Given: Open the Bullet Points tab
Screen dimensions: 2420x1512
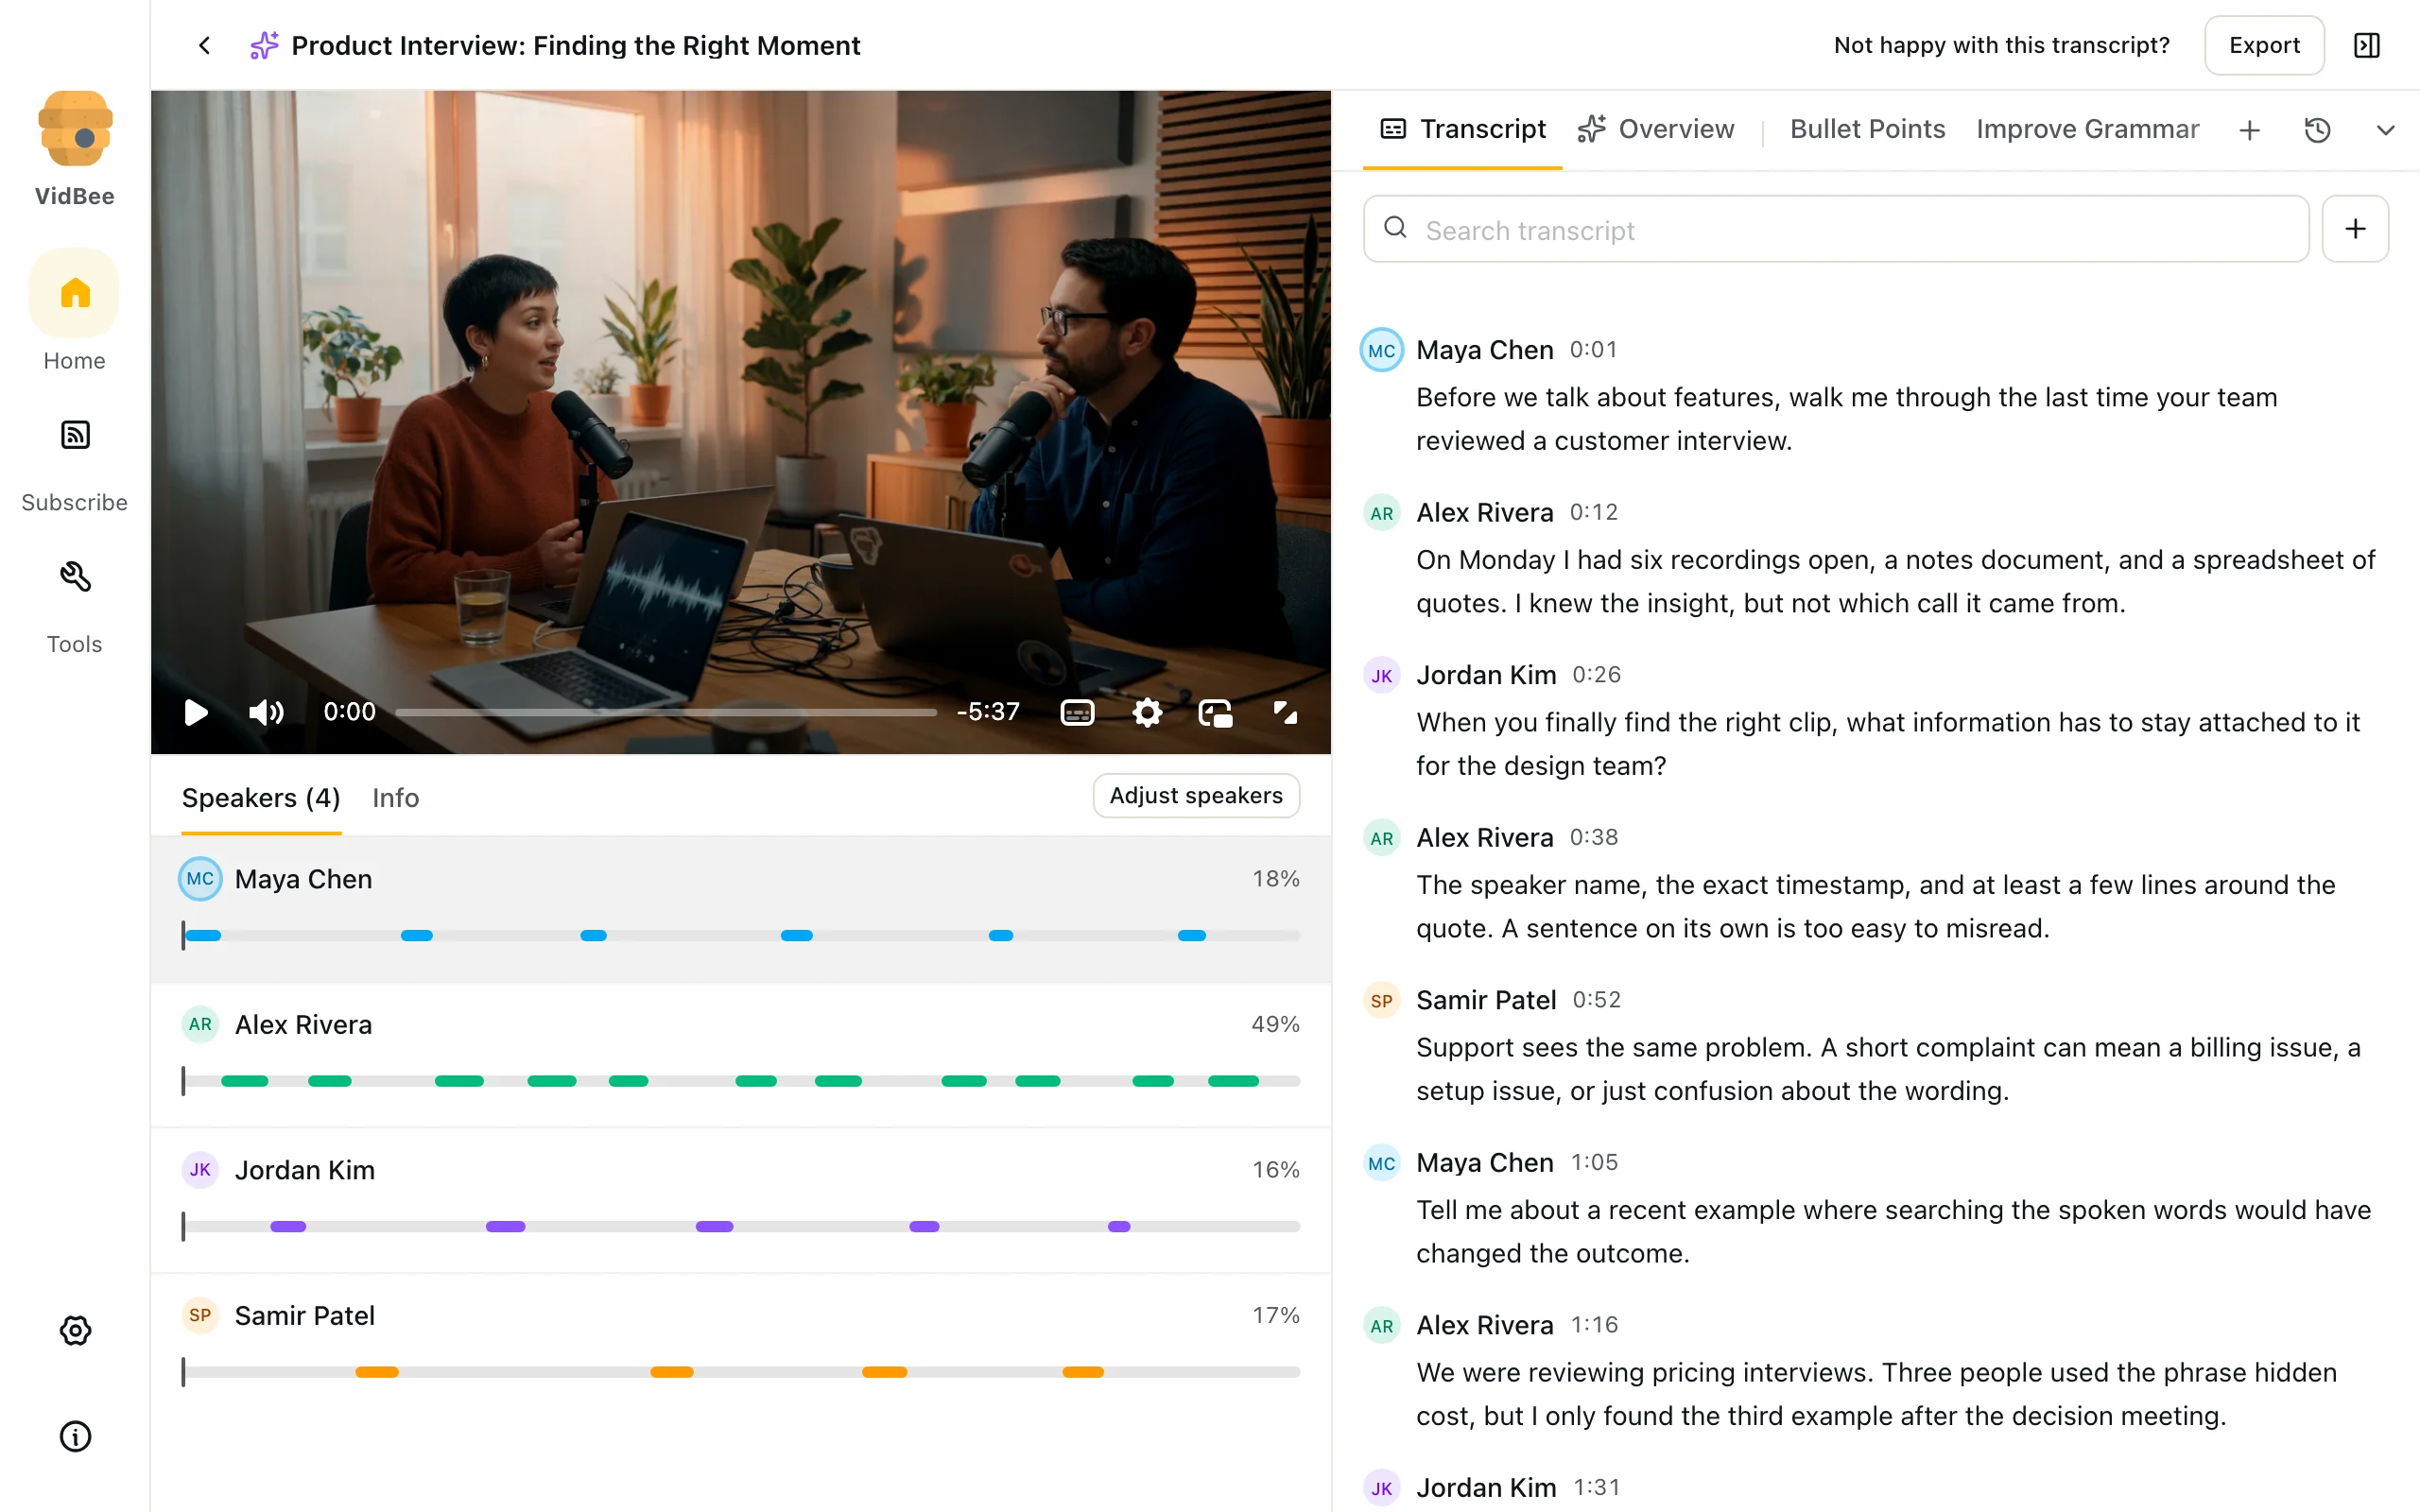Looking at the screenshot, I should [1867, 129].
